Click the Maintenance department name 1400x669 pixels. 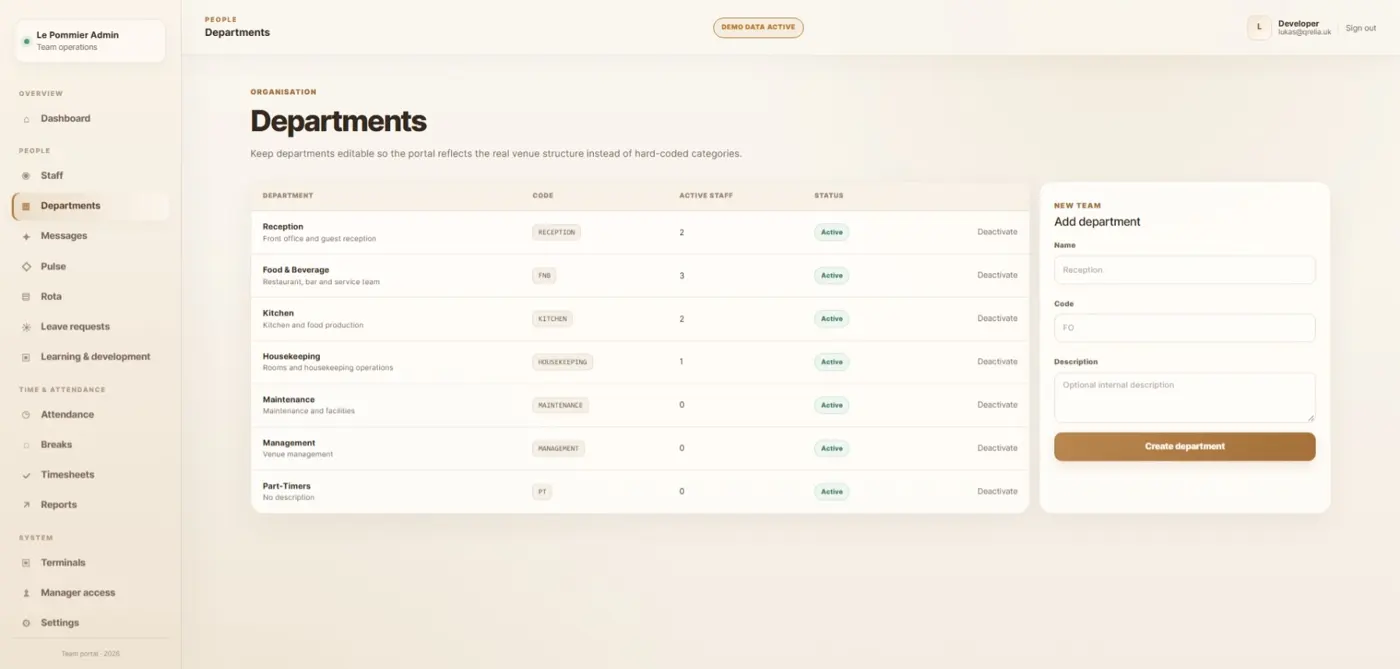pos(289,399)
